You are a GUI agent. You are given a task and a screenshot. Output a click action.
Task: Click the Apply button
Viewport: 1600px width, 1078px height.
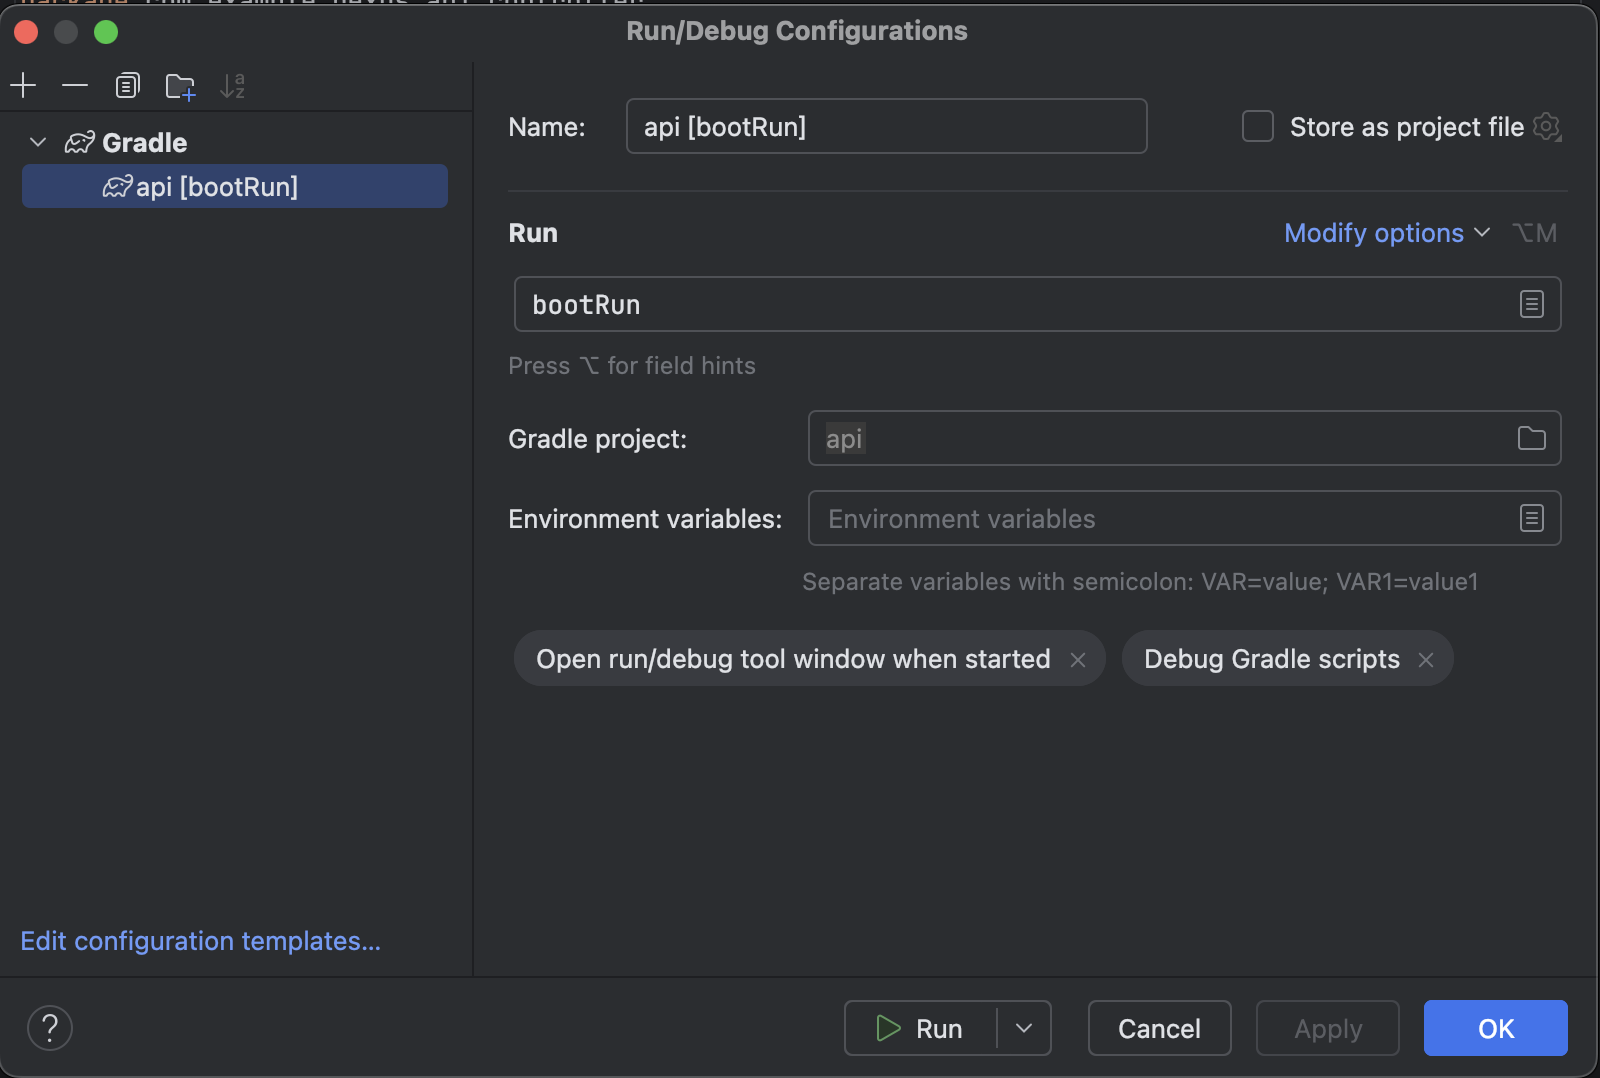[1328, 1028]
